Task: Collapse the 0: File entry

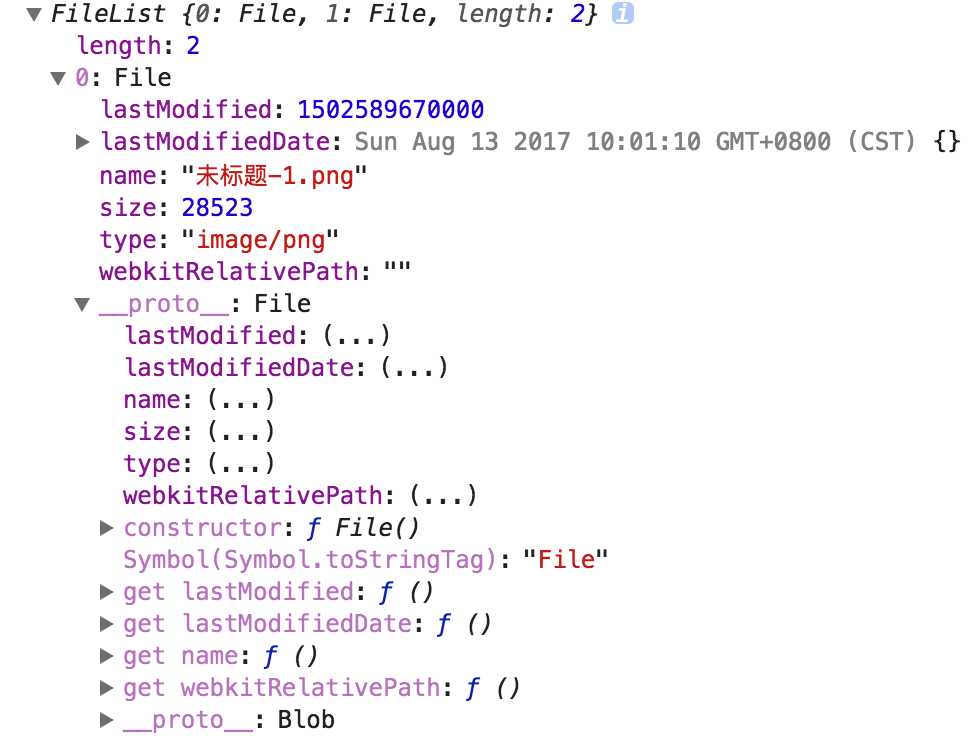Action: pyautogui.click(x=59, y=78)
